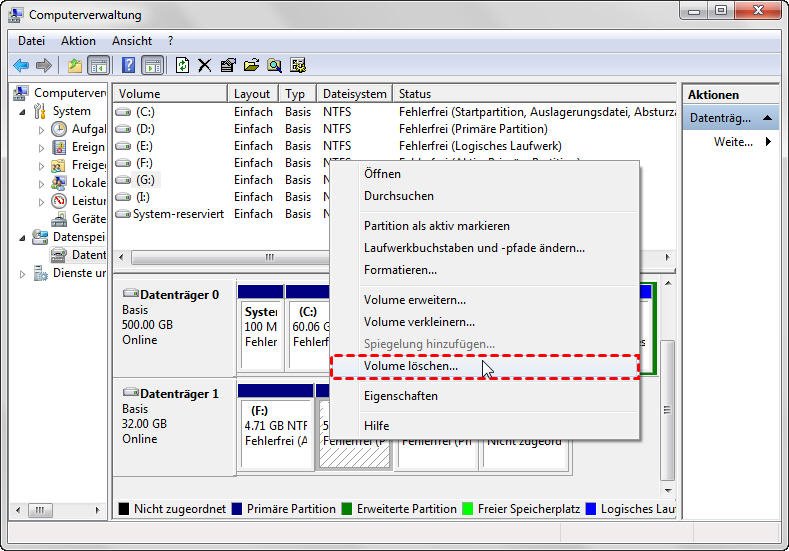Select the System-reserviert volume row
The width and height of the screenshot is (789, 551).
coord(221,214)
